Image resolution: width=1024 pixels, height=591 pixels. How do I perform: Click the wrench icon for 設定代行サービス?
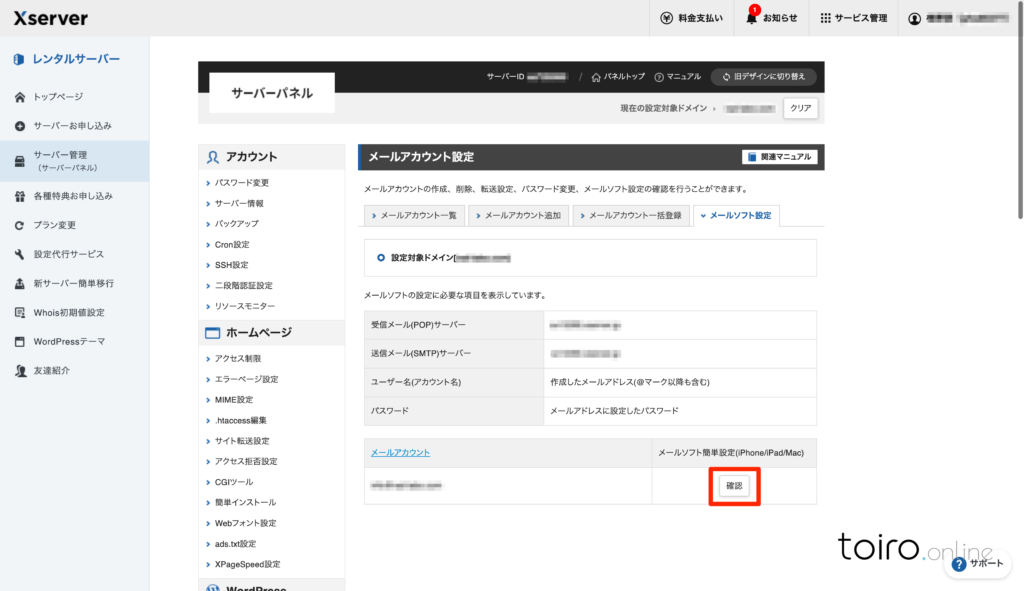pos(20,254)
